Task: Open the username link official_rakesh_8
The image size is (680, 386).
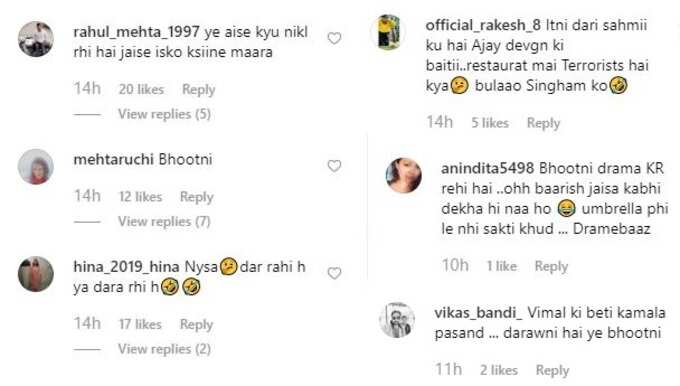Action: coord(483,25)
